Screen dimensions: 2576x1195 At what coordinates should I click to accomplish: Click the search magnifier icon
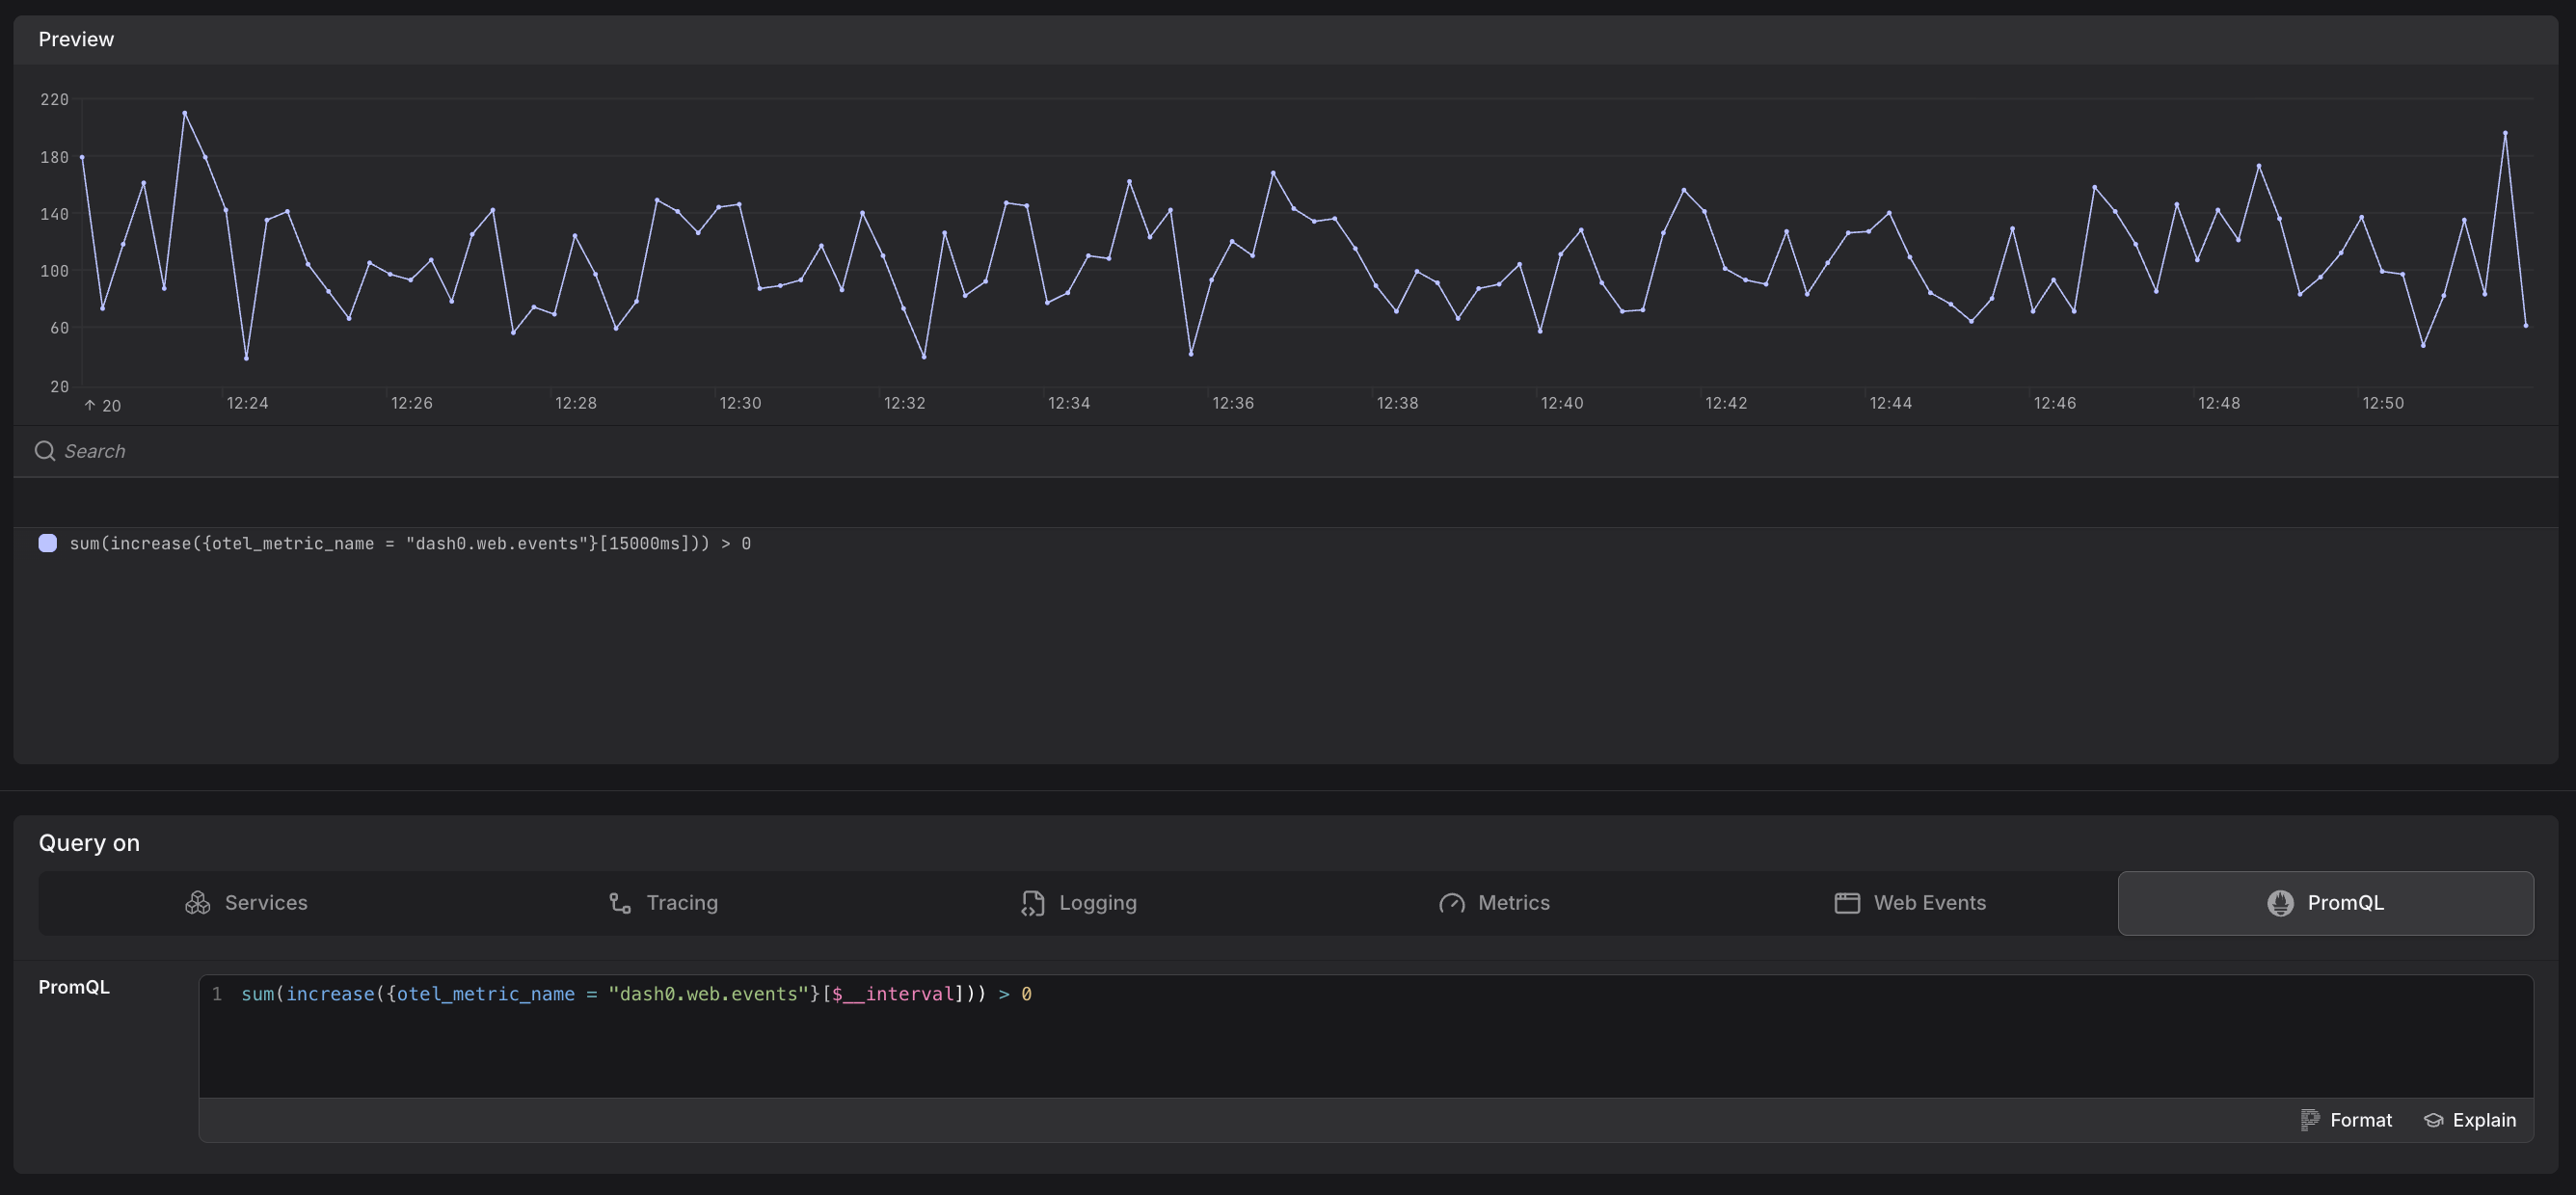pos(45,451)
